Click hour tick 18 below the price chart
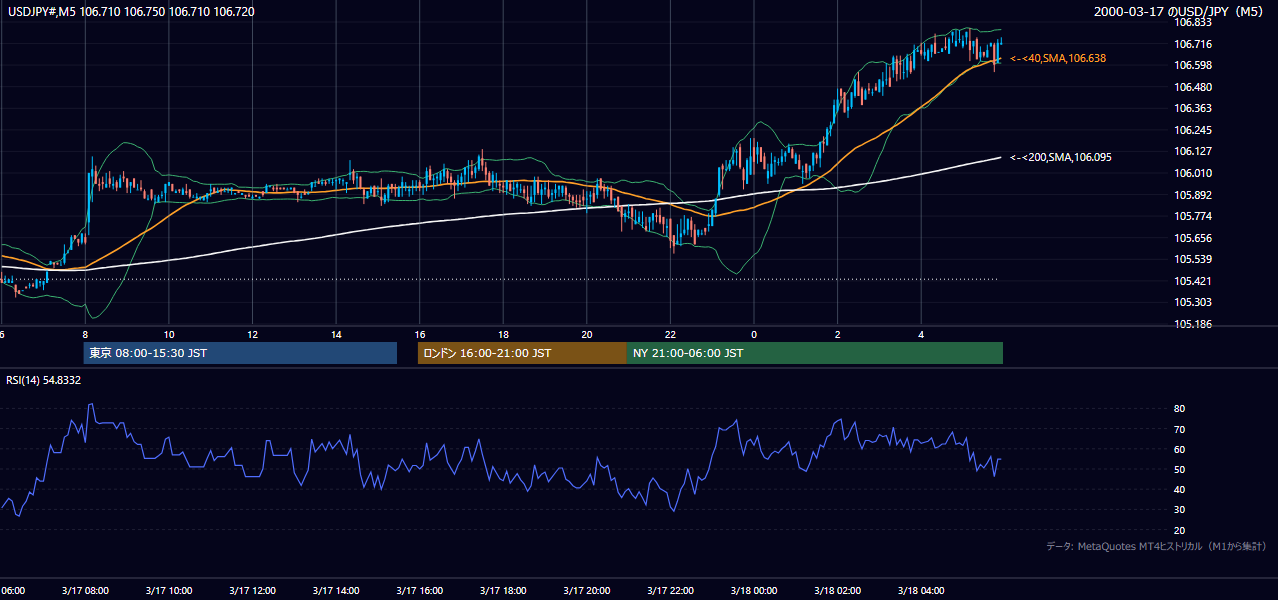1278x600 pixels. (x=504, y=334)
